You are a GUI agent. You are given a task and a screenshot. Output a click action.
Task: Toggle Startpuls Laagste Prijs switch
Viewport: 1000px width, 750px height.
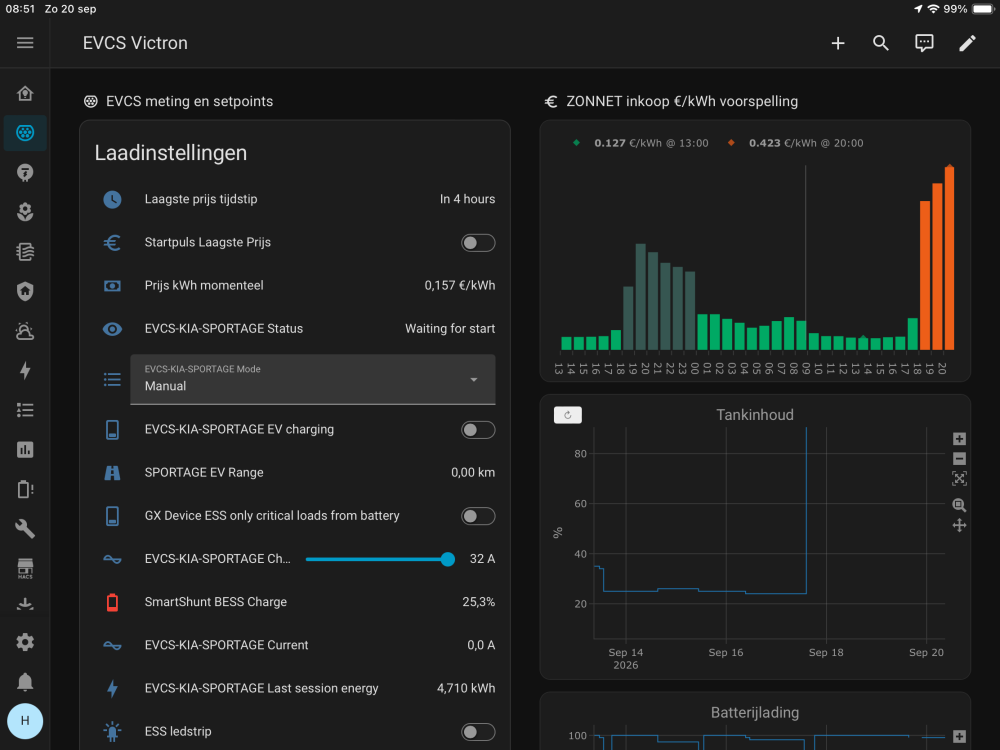pyautogui.click(x=478, y=243)
